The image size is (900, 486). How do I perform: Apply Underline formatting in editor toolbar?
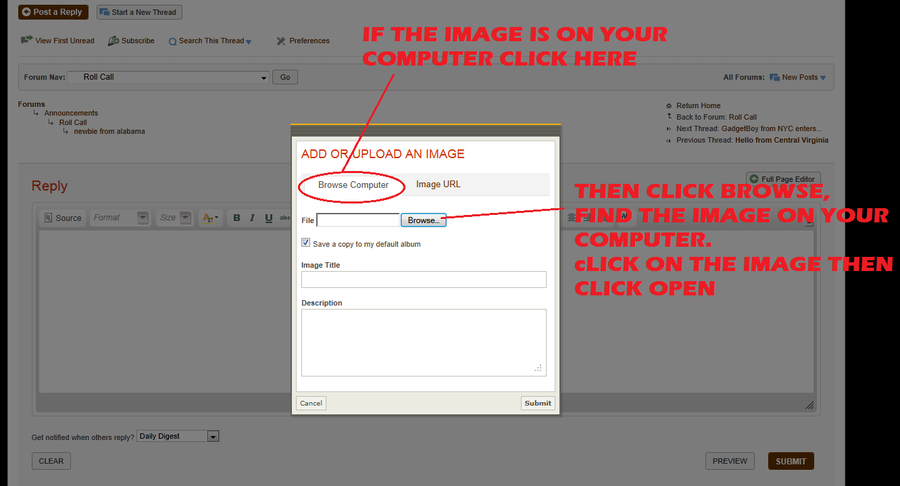coord(269,218)
